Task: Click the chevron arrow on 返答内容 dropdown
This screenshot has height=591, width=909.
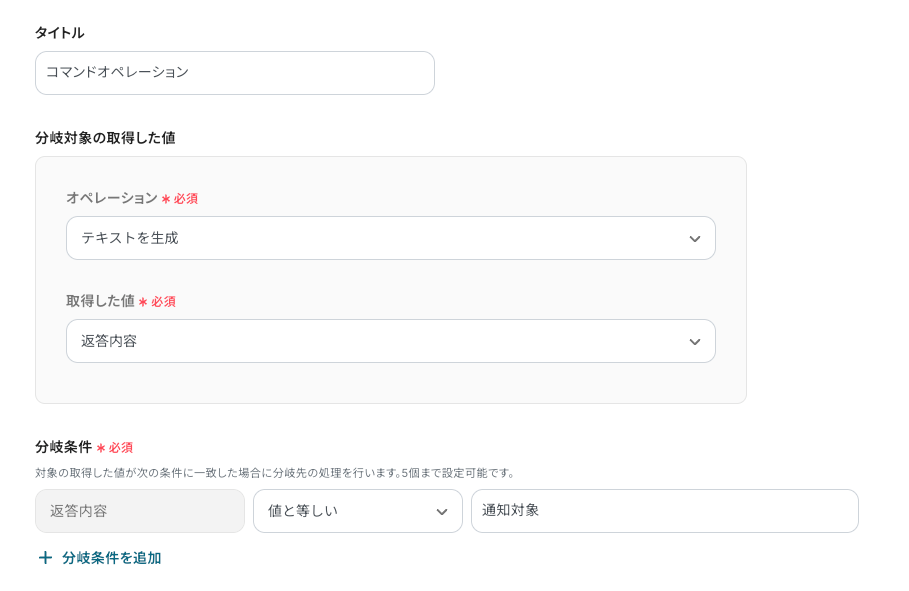Action: (694, 342)
